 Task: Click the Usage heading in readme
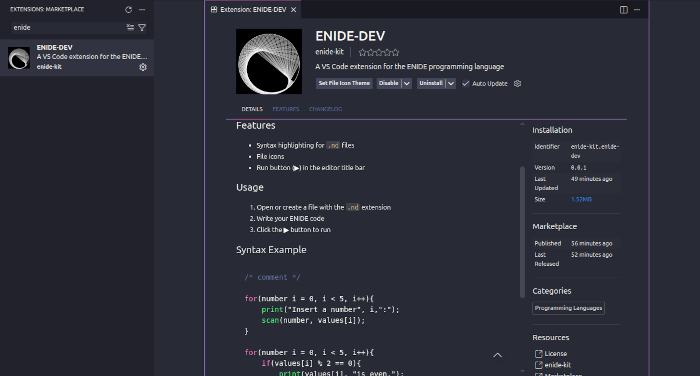[x=250, y=188]
